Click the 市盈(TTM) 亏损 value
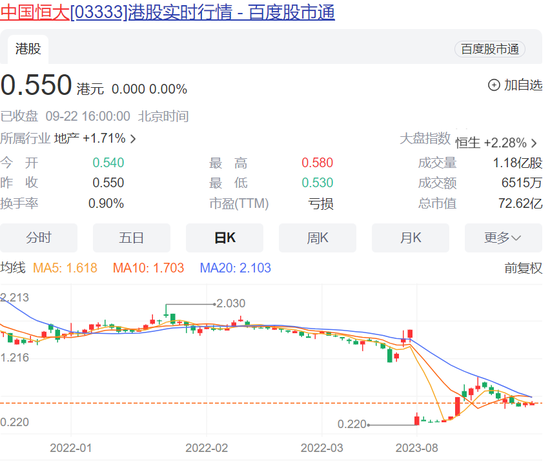The width and height of the screenshot is (550, 461). (x=321, y=203)
